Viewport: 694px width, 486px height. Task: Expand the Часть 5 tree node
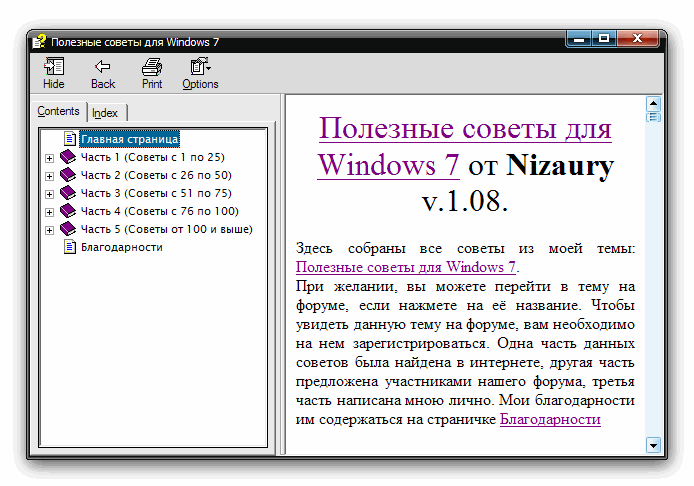click(x=49, y=230)
